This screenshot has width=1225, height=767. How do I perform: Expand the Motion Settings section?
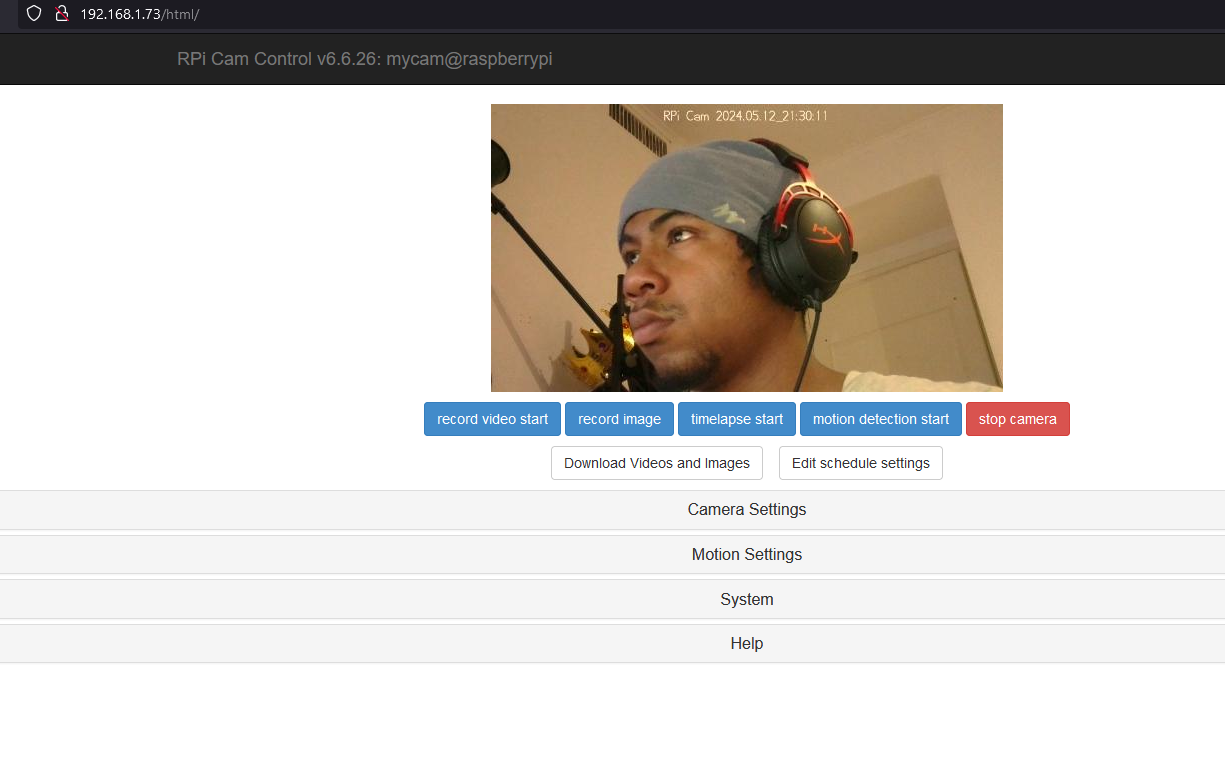click(x=746, y=554)
